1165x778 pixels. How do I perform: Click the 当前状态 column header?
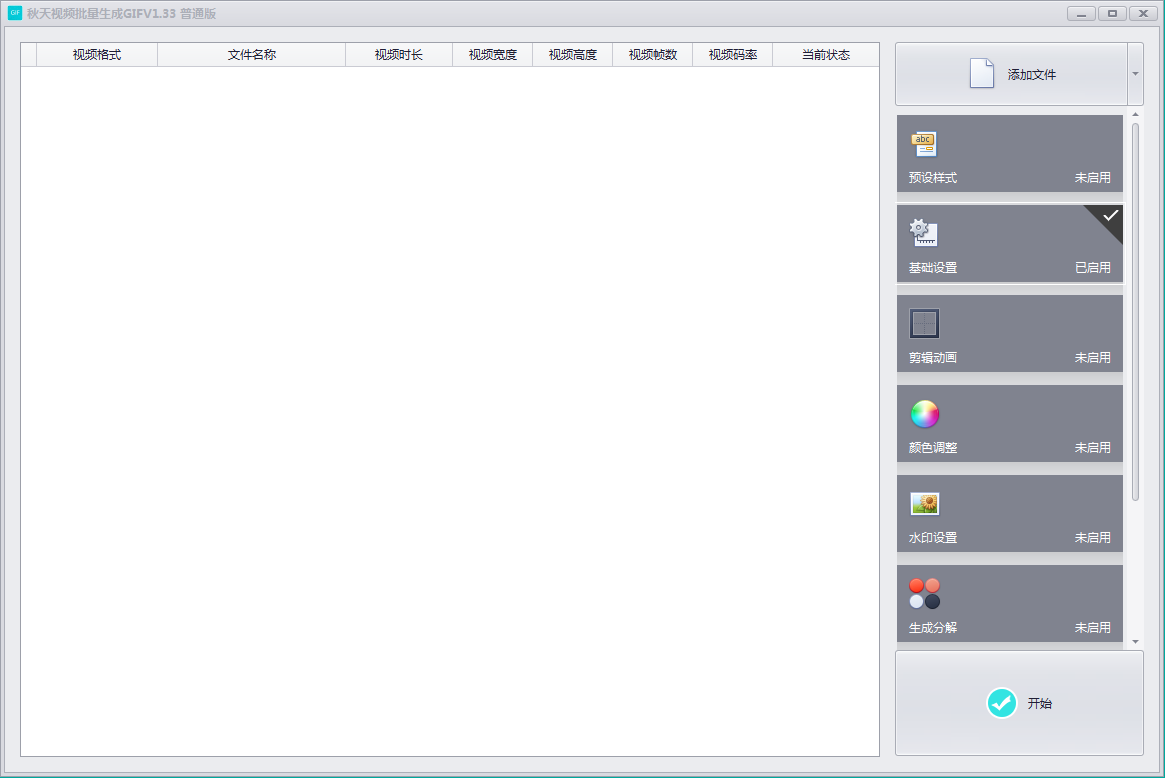pyautogui.click(x=825, y=55)
